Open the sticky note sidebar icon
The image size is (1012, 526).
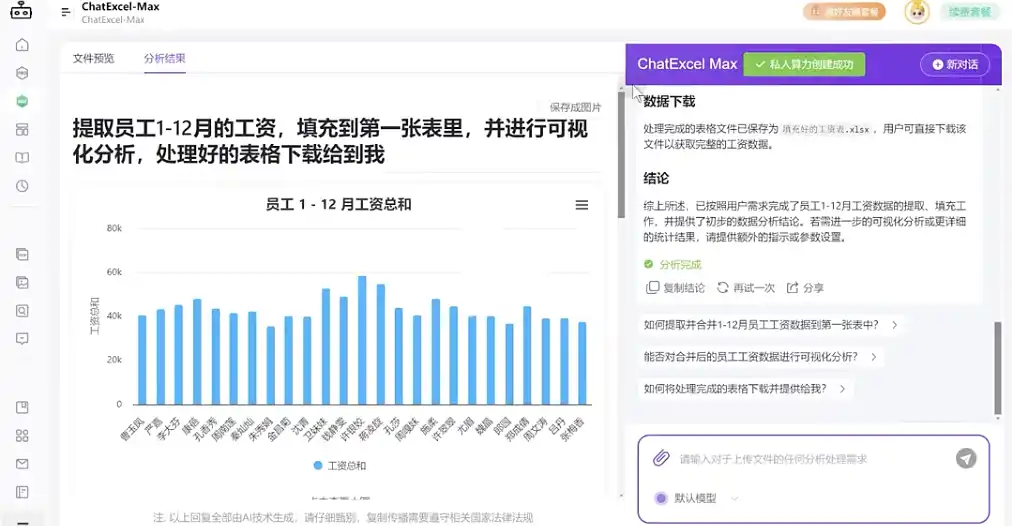(x=22, y=407)
